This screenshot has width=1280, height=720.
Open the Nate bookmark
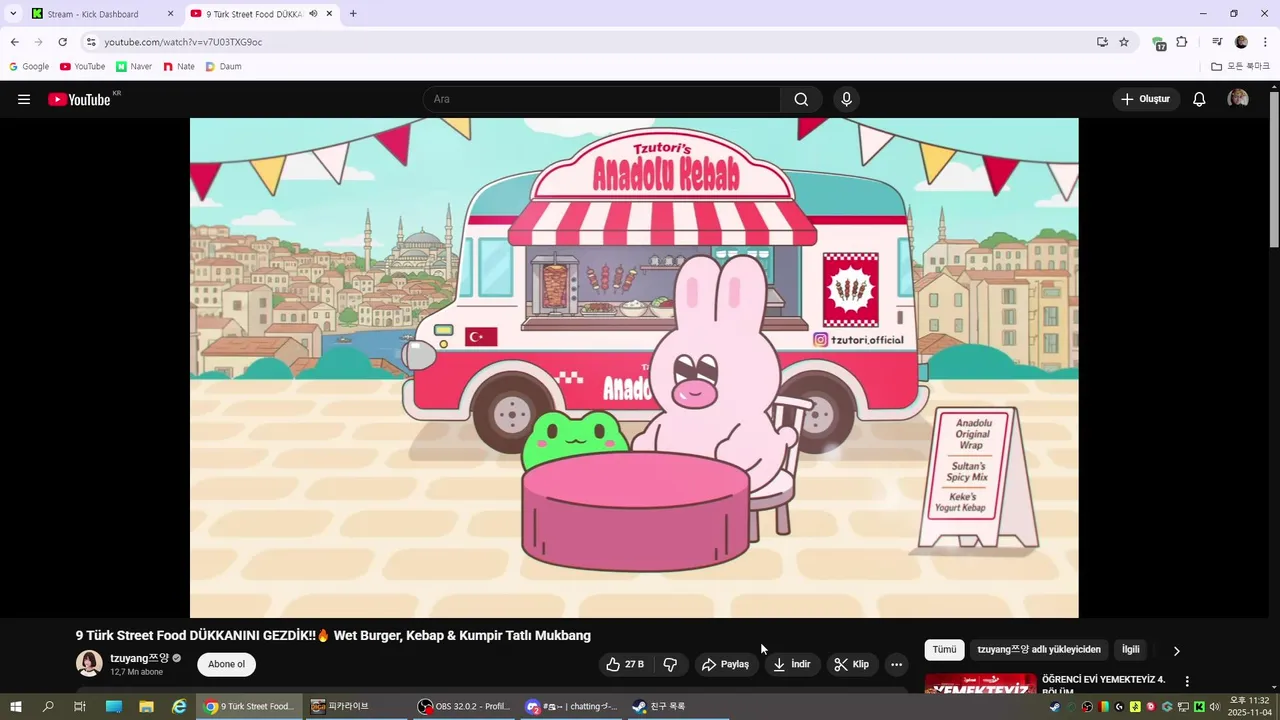tap(179, 67)
